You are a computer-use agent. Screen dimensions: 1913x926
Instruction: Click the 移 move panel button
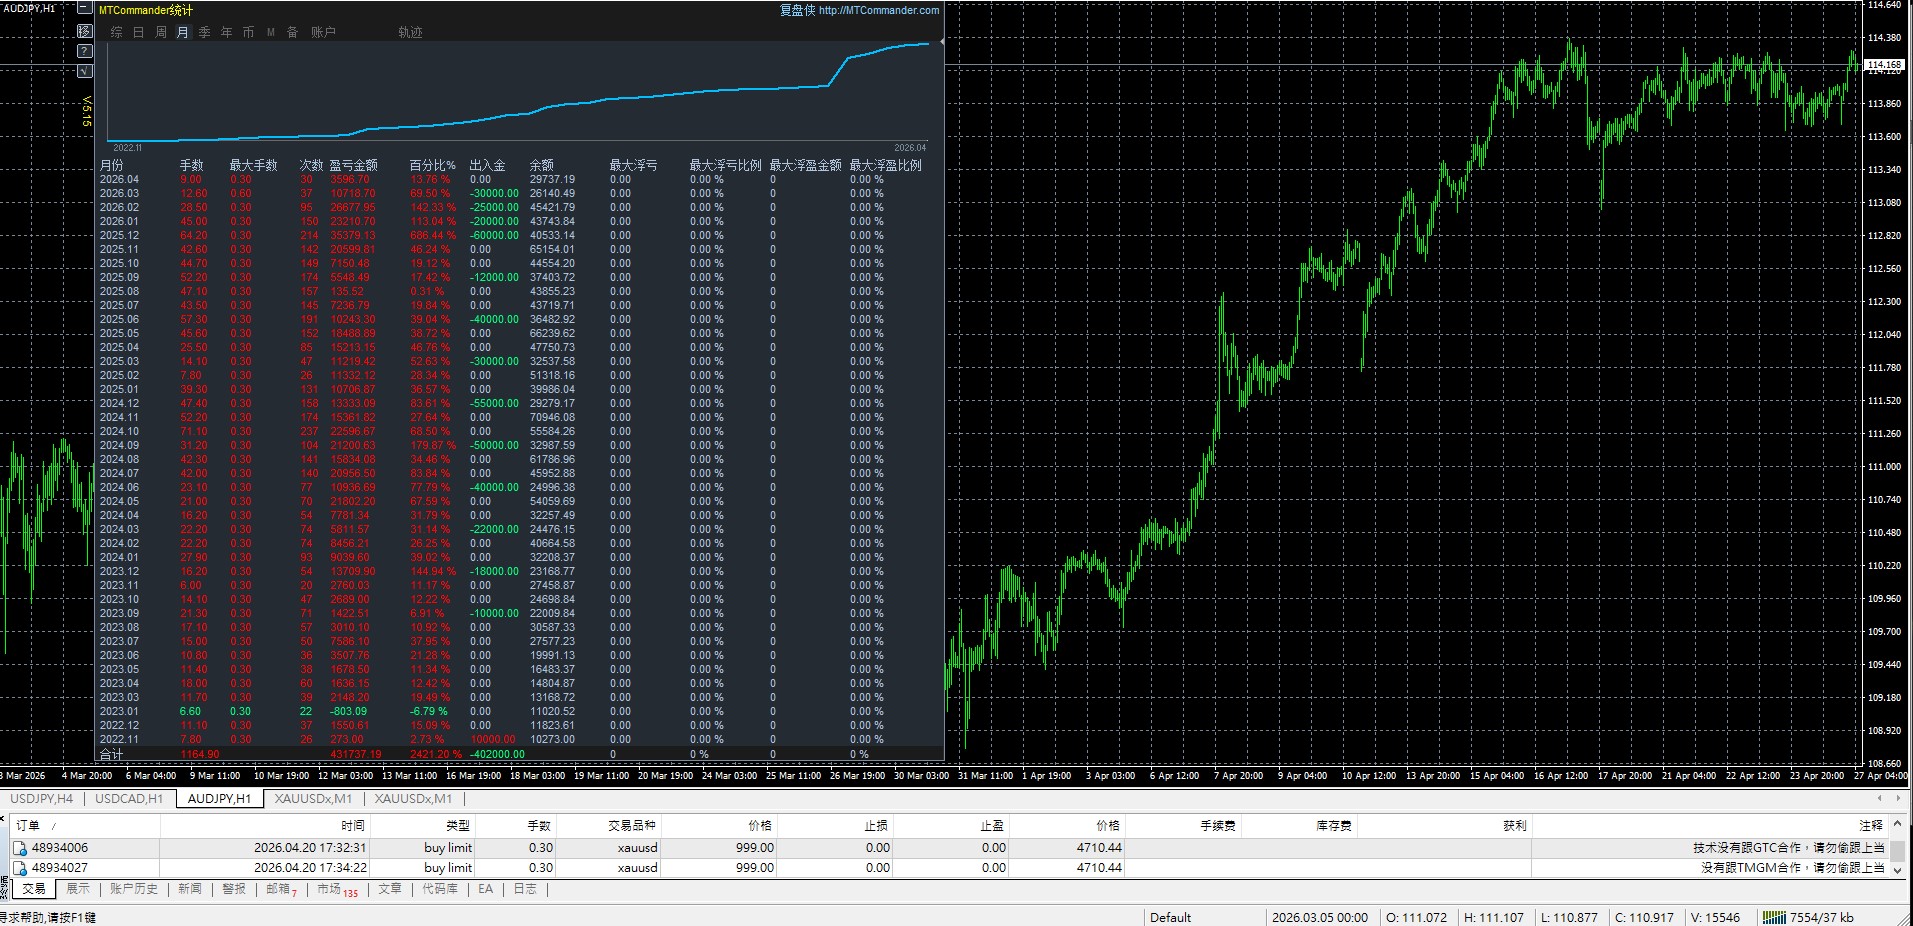(x=85, y=30)
